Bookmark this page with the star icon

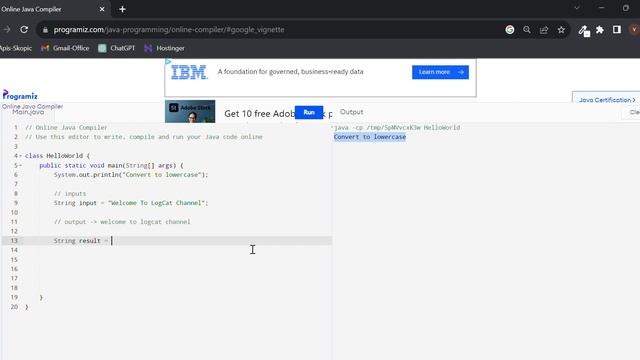[561, 29]
